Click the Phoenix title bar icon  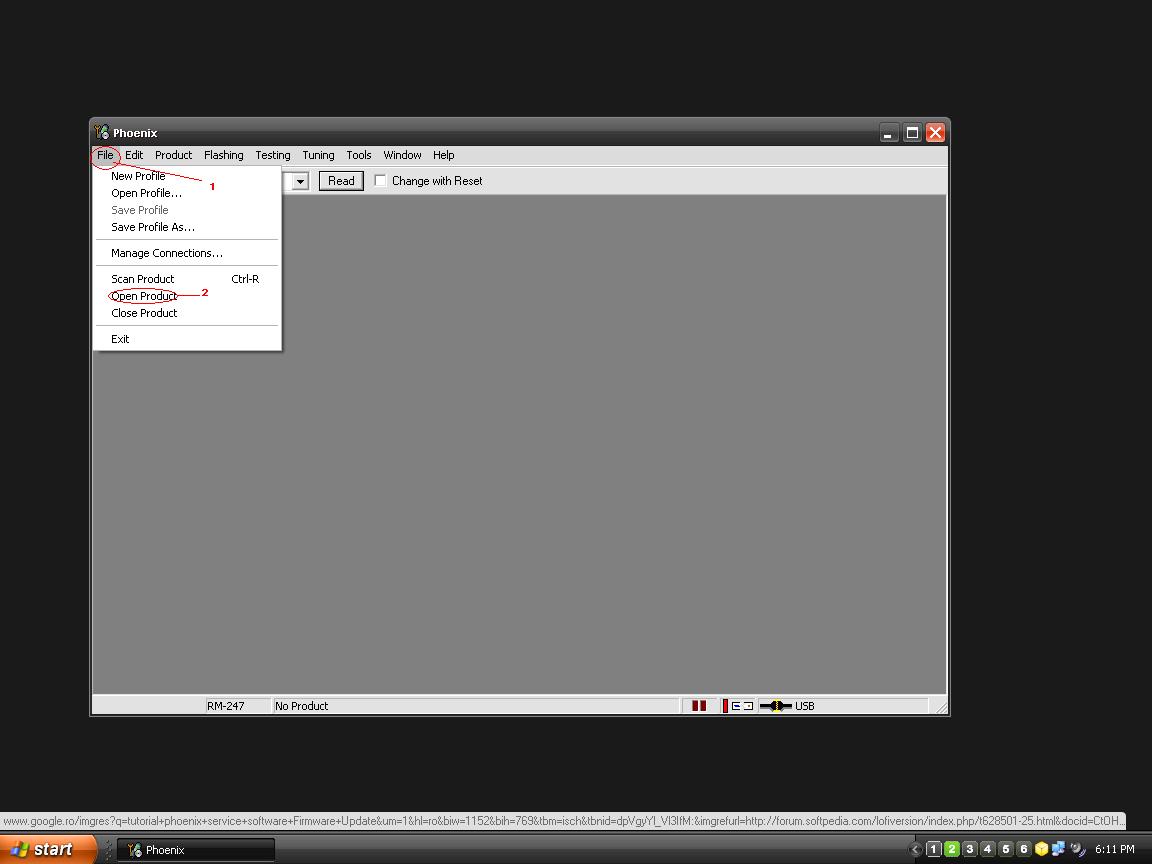pyautogui.click(x=101, y=132)
